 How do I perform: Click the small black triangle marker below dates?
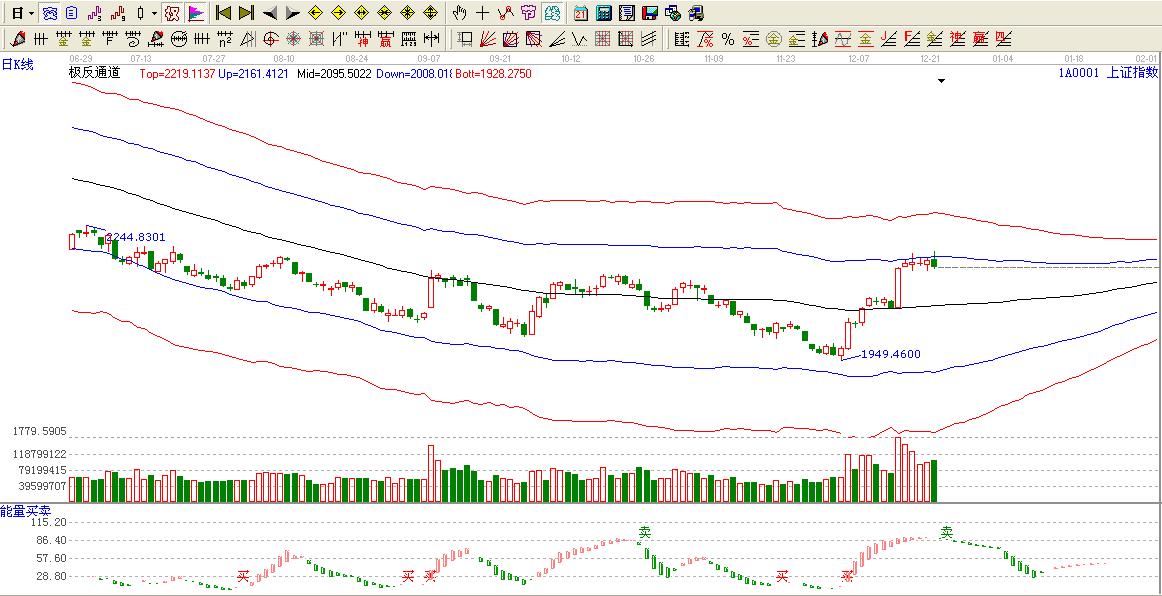point(941,82)
